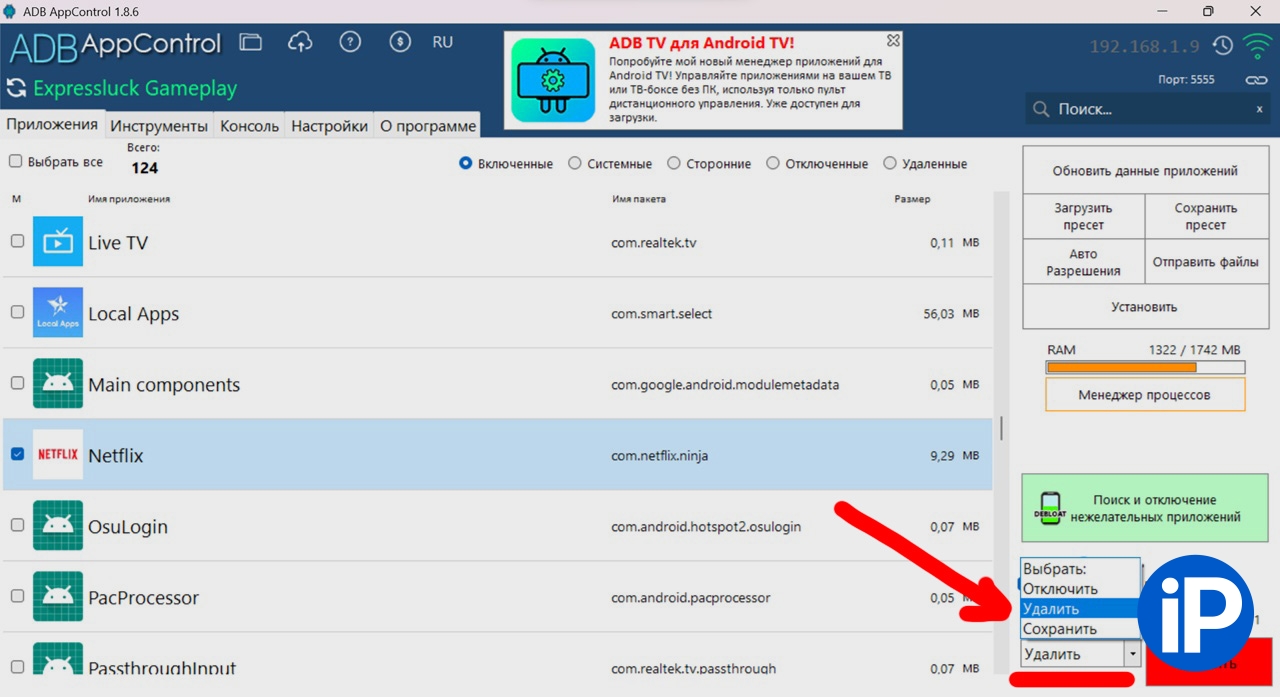Click the Live TV app icon
This screenshot has width=1280, height=697.
click(x=58, y=241)
